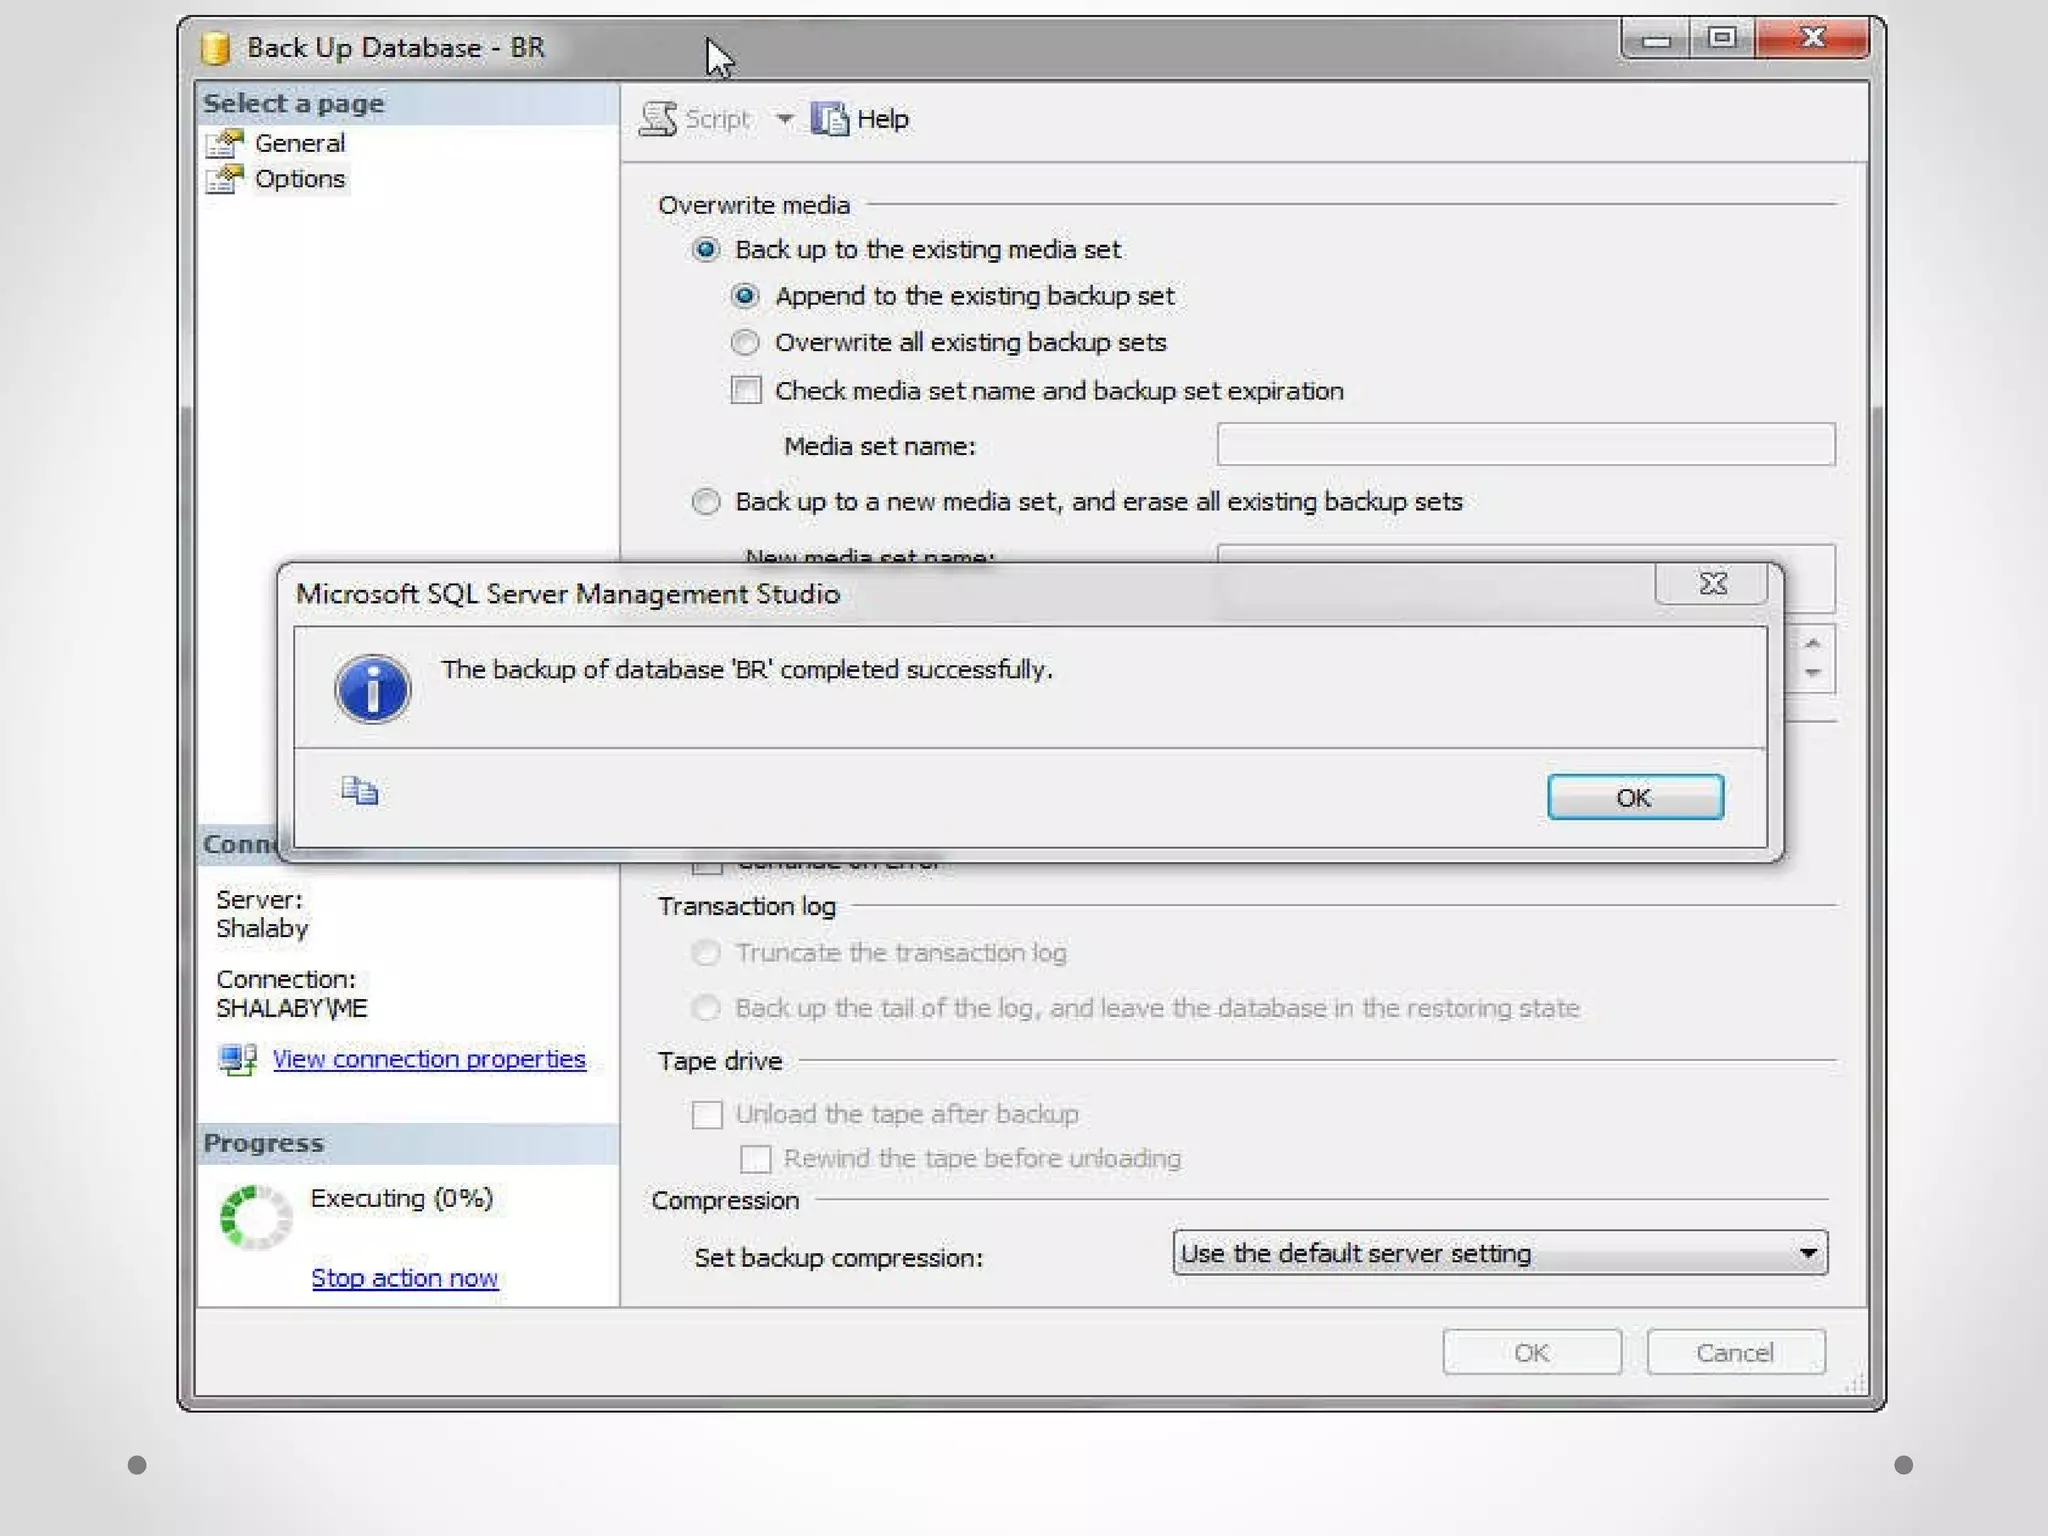The height and width of the screenshot is (1536, 2048).
Task: Expand the Script dropdown arrow
Action: [x=785, y=119]
